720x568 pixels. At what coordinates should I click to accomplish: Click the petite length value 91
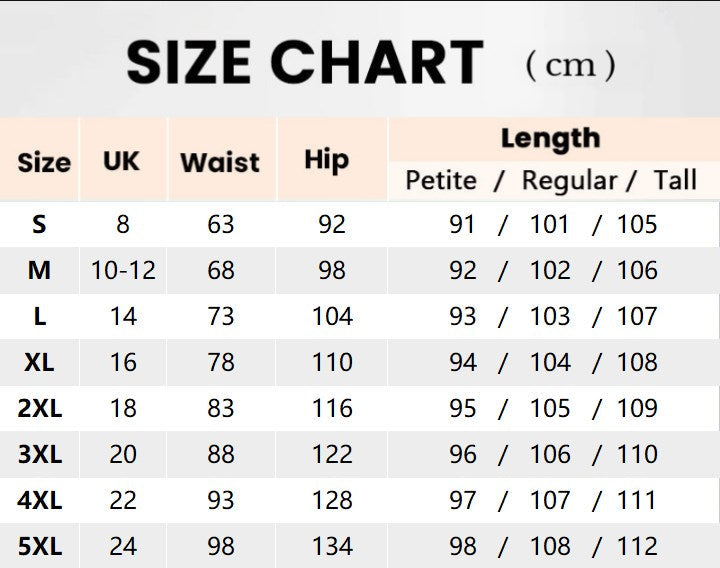point(463,224)
